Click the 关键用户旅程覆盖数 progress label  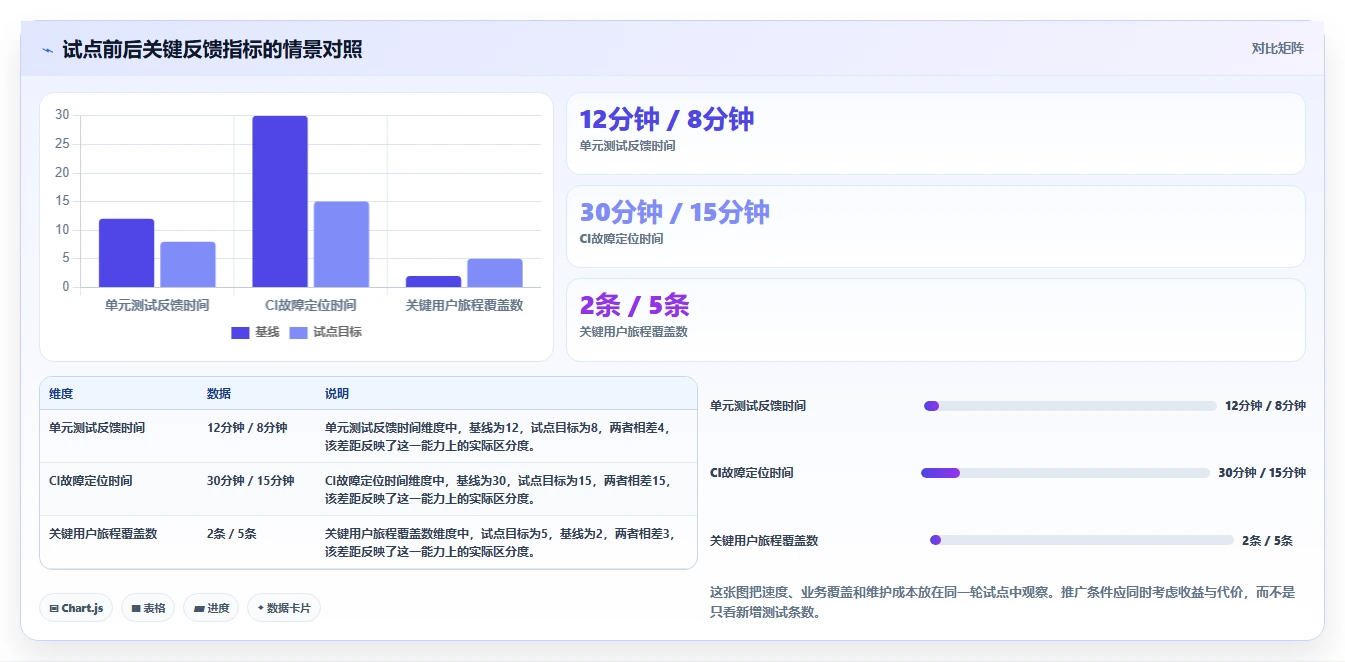[764, 541]
